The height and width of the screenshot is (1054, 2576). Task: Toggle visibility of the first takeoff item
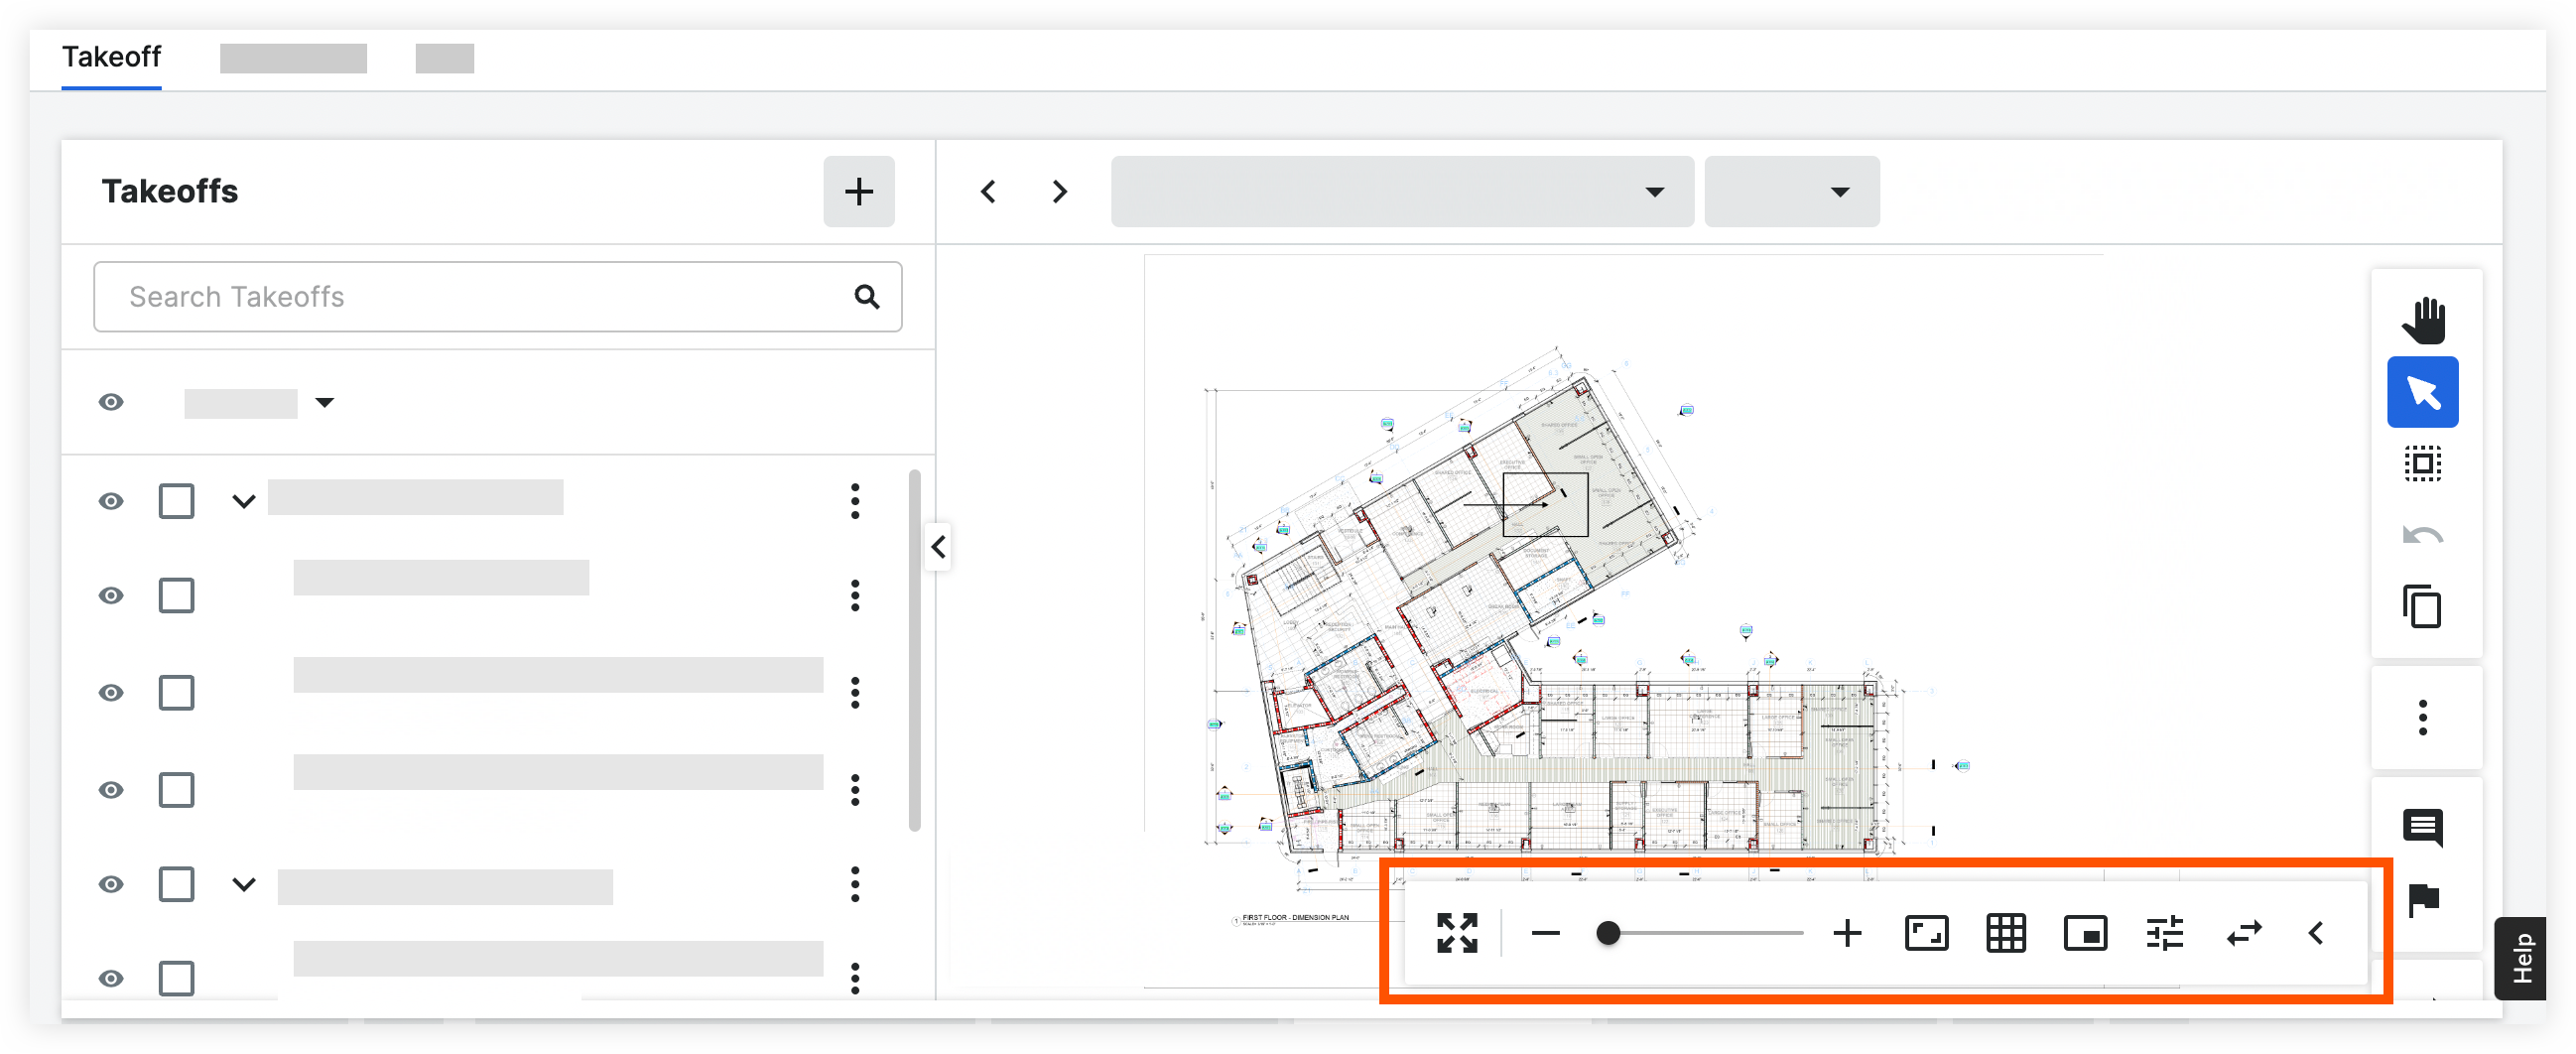pyautogui.click(x=111, y=501)
